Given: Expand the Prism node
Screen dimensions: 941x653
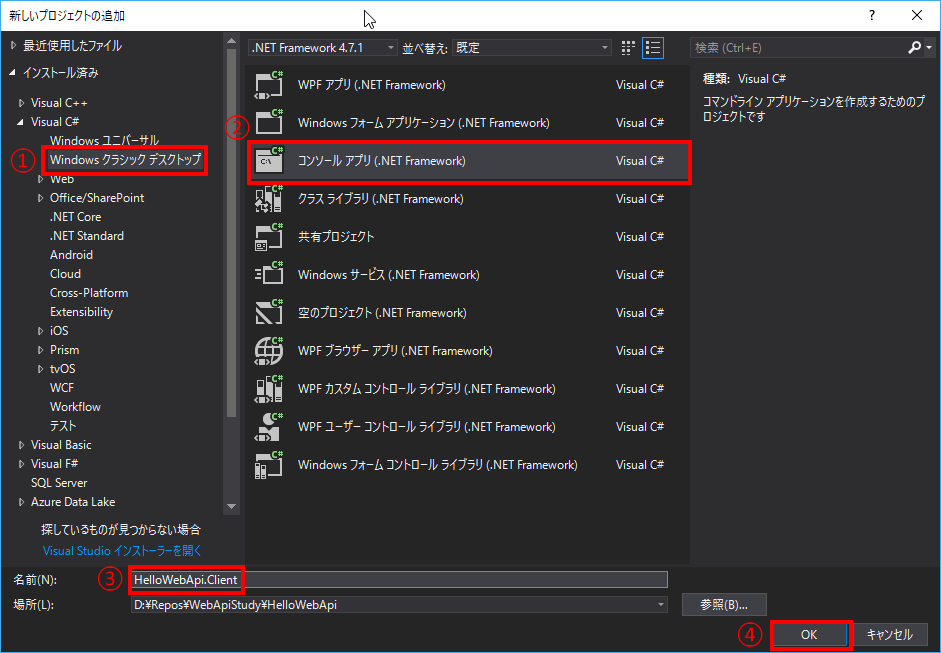Looking at the screenshot, I should [x=41, y=350].
